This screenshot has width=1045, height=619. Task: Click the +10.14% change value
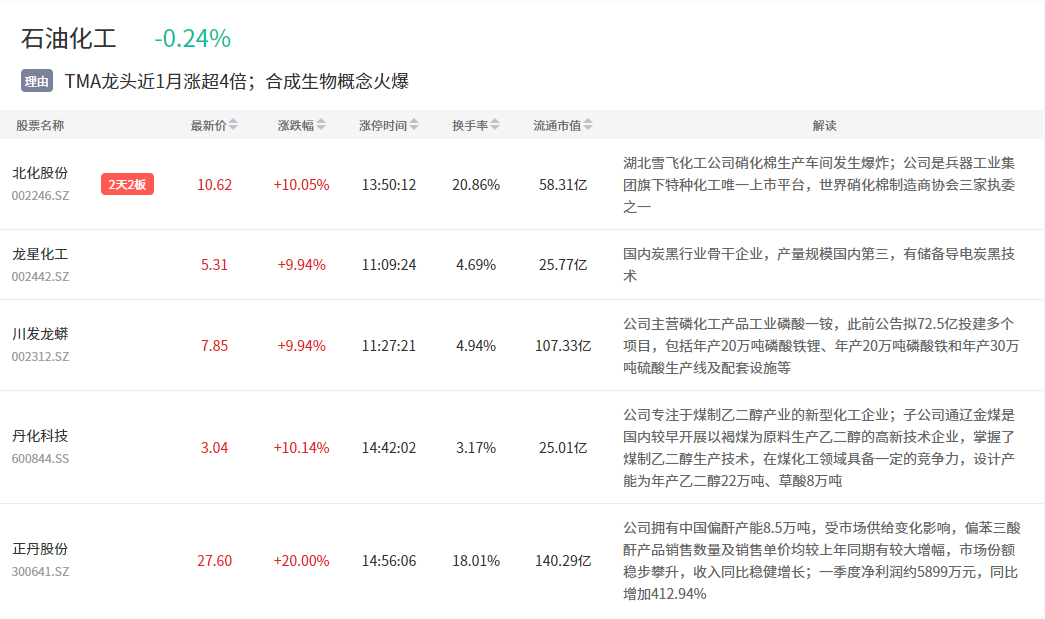[x=301, y=447]
